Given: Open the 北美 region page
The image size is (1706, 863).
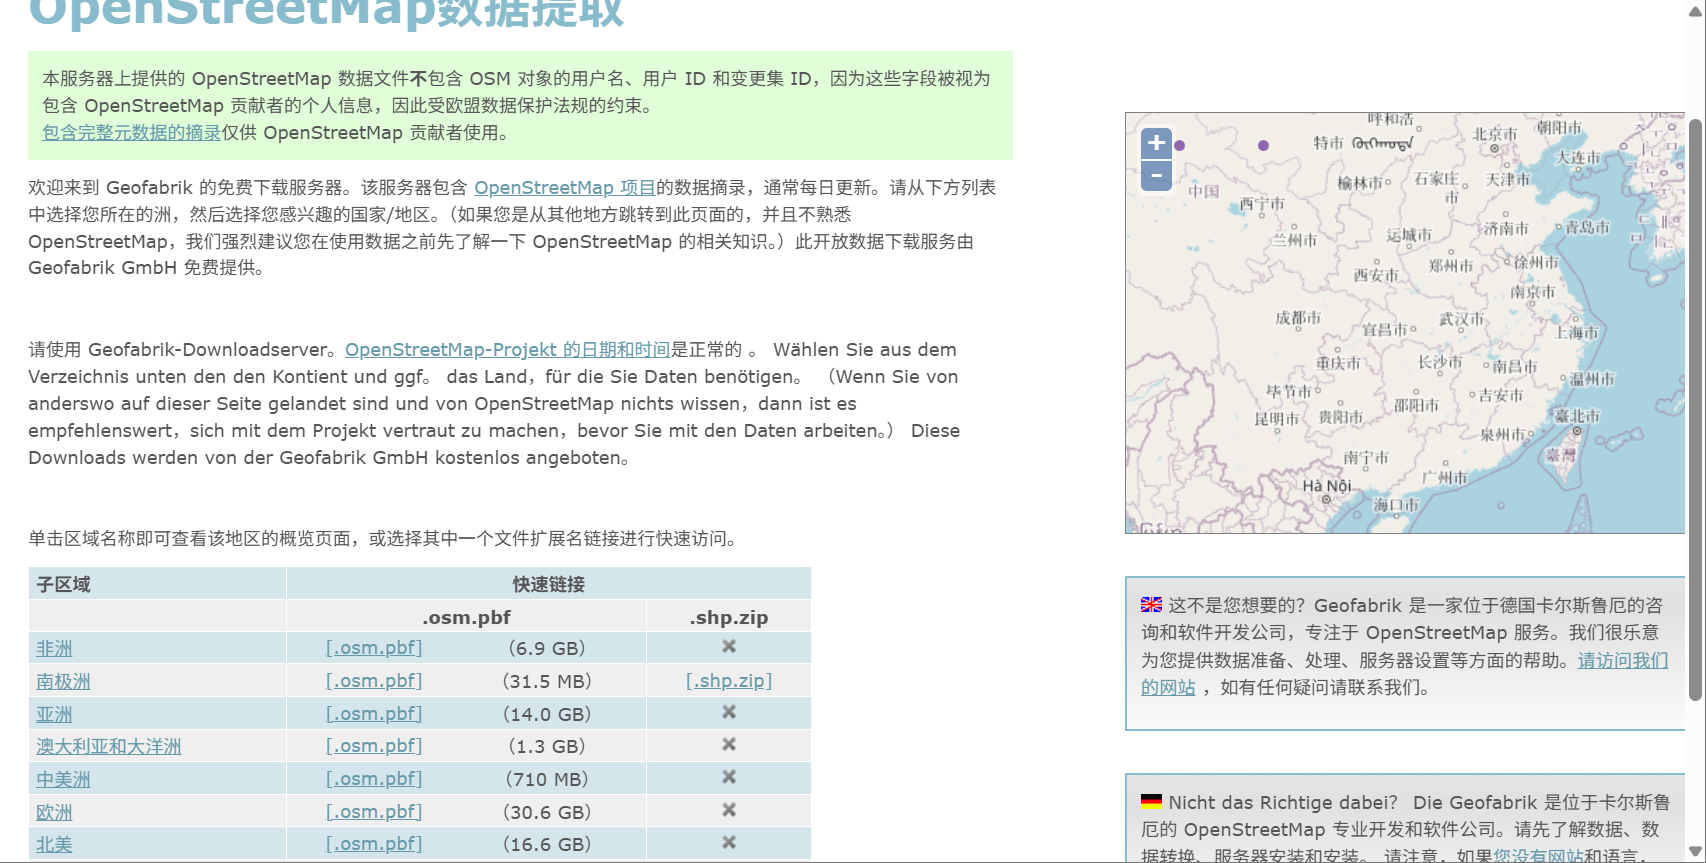Looking at the screenshot, I should click(54, 845).
